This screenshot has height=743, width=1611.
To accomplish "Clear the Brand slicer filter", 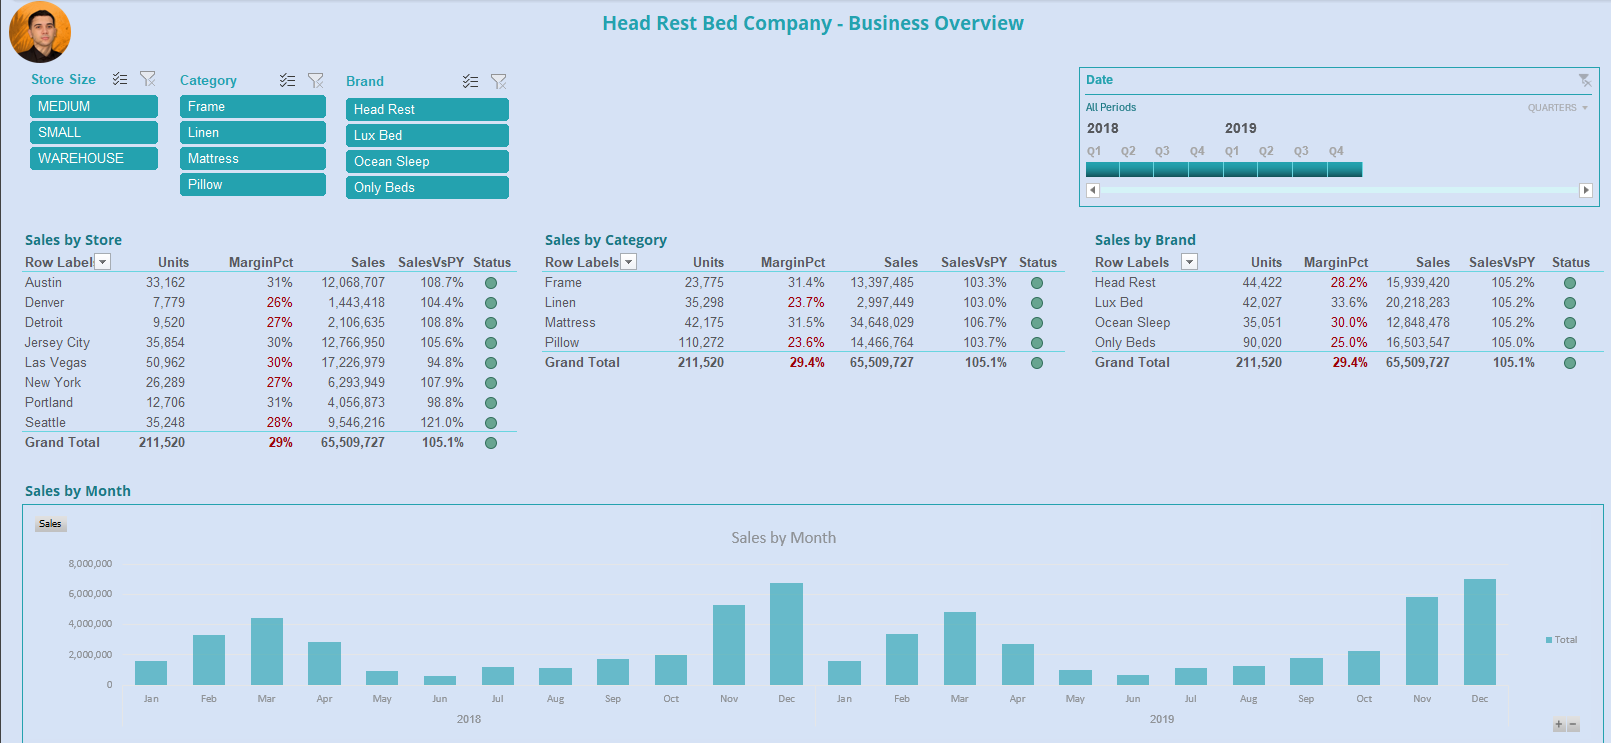I will click(499, 81).
